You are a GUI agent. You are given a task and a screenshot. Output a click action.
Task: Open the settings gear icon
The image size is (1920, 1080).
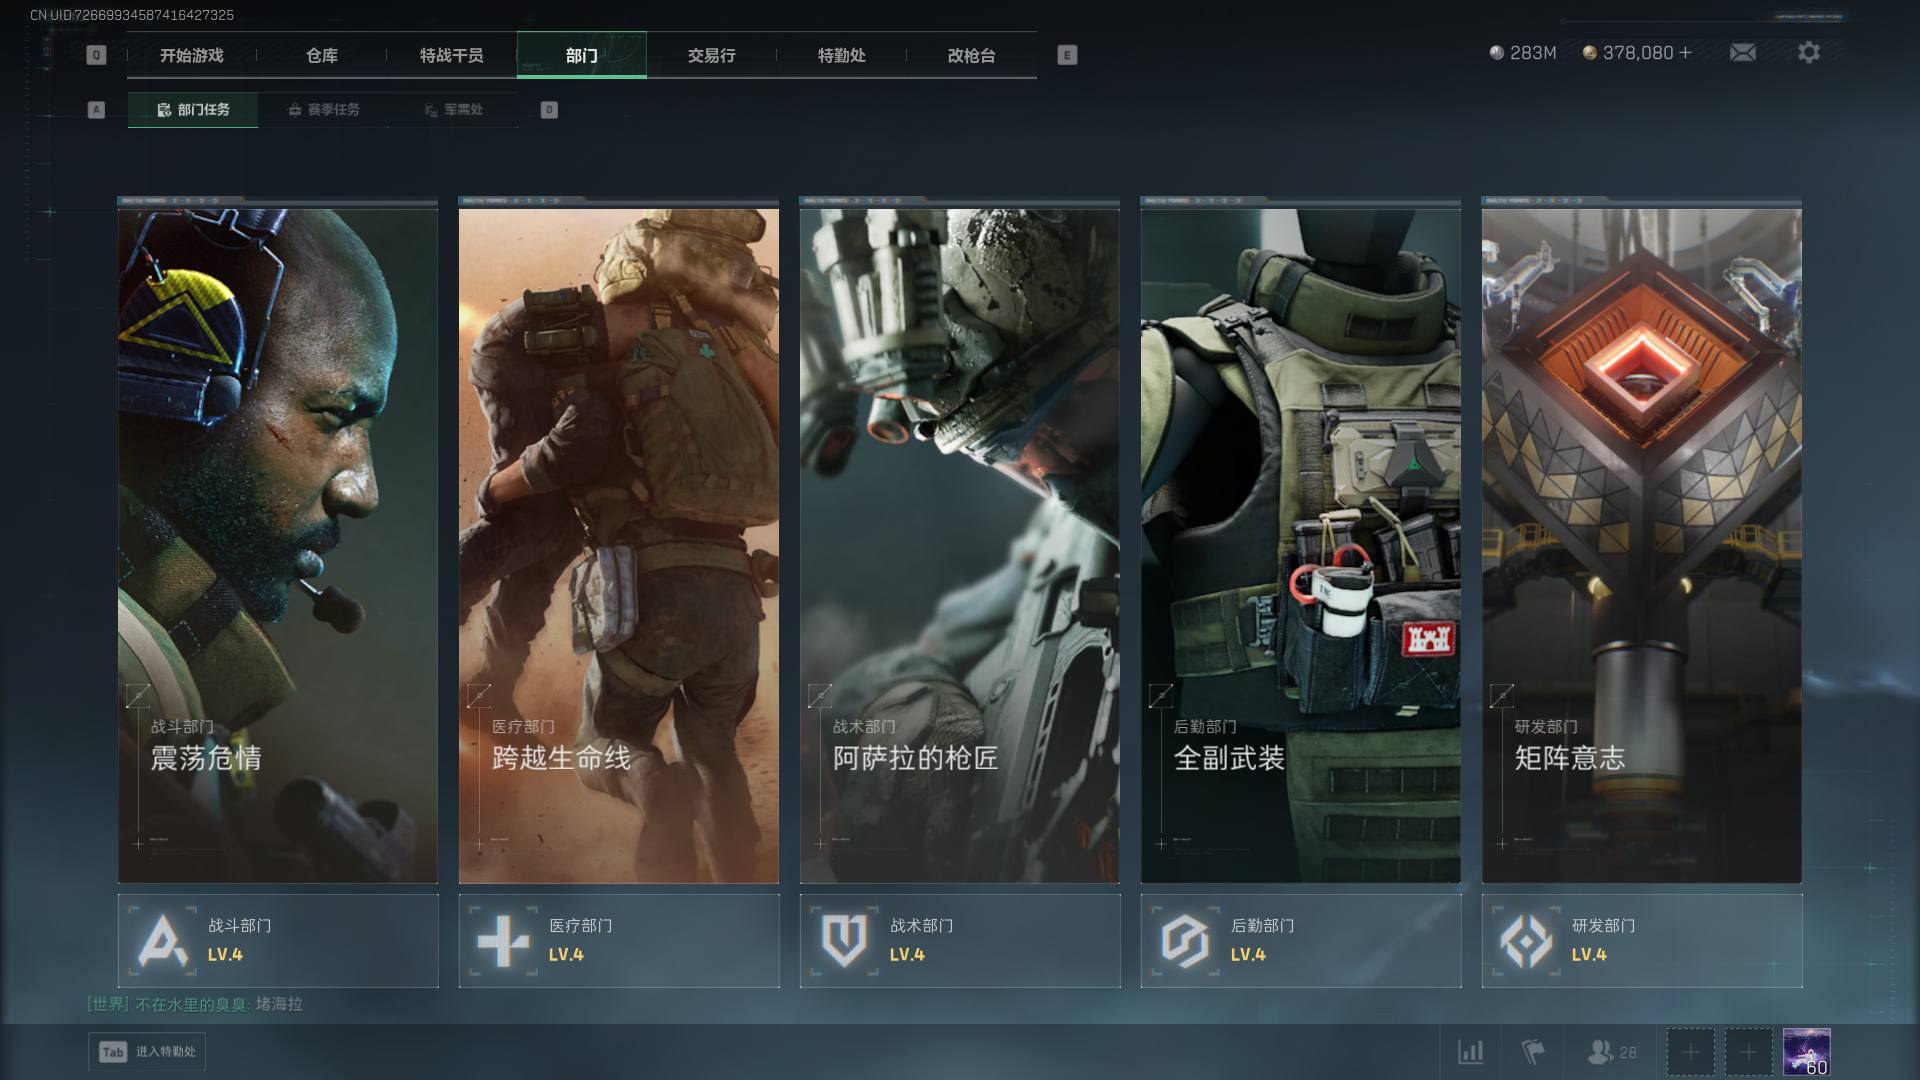(x=1808, y=53)
